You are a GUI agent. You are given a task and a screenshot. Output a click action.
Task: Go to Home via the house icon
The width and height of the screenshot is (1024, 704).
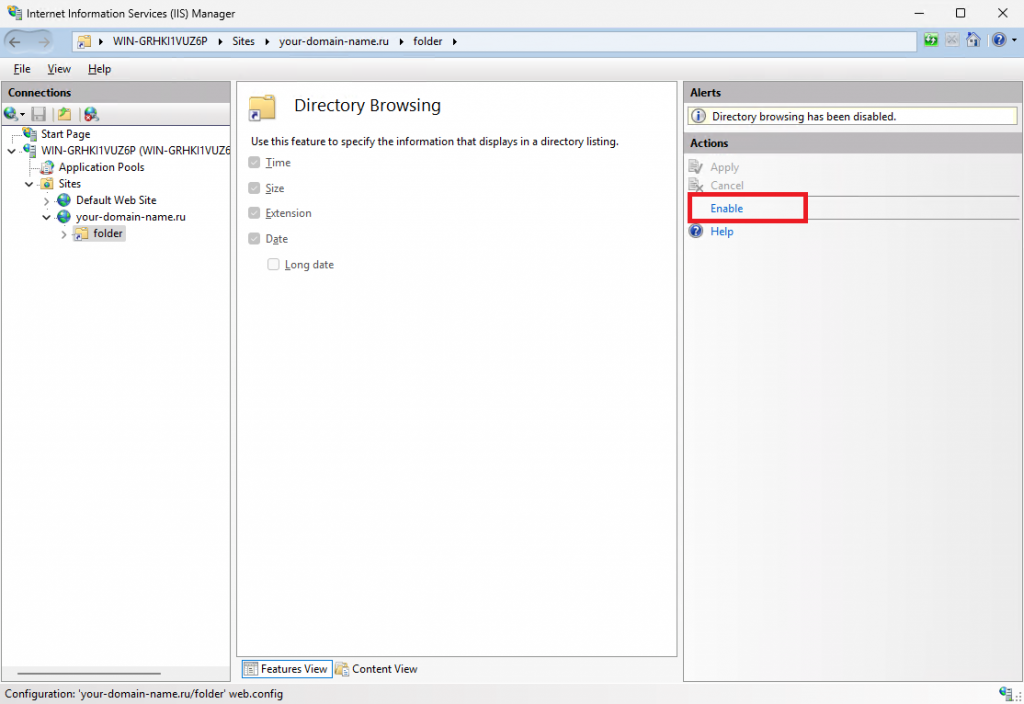973,40
